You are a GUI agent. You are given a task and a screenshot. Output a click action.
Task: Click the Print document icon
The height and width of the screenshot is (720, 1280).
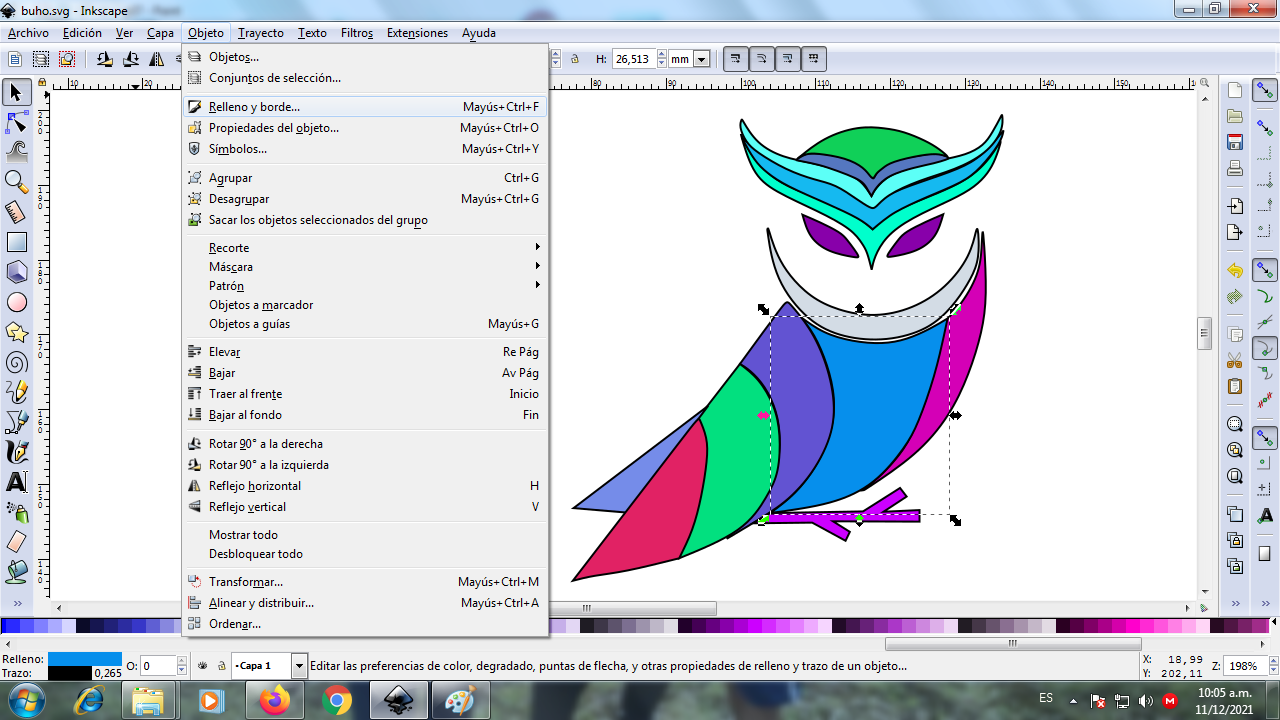click(x=1235, y=168)
